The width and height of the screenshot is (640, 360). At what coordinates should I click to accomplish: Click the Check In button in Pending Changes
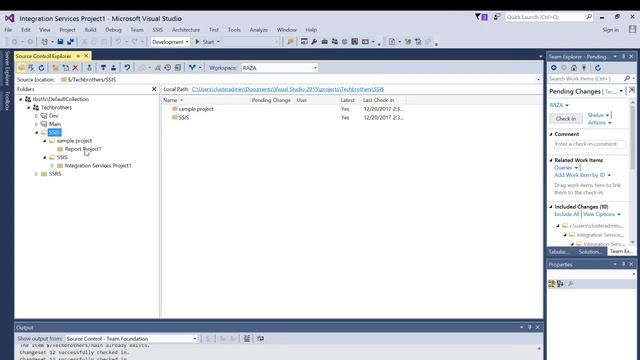pos(566,119)
